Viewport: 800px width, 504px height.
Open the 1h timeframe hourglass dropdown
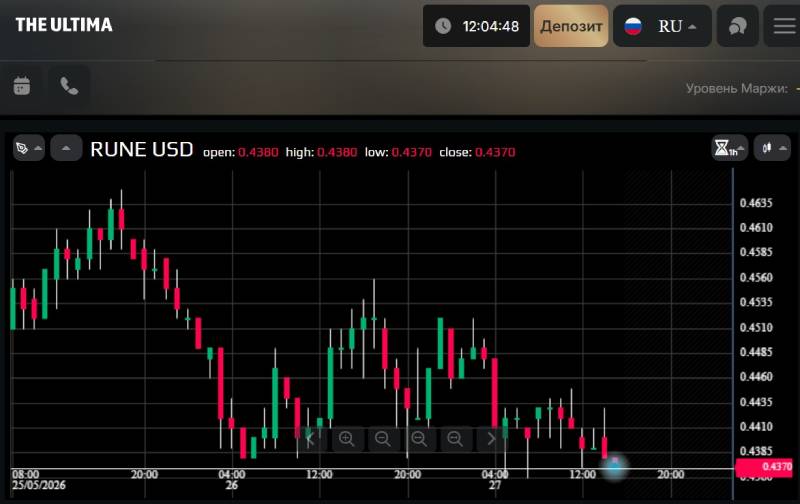pos(729,148)
